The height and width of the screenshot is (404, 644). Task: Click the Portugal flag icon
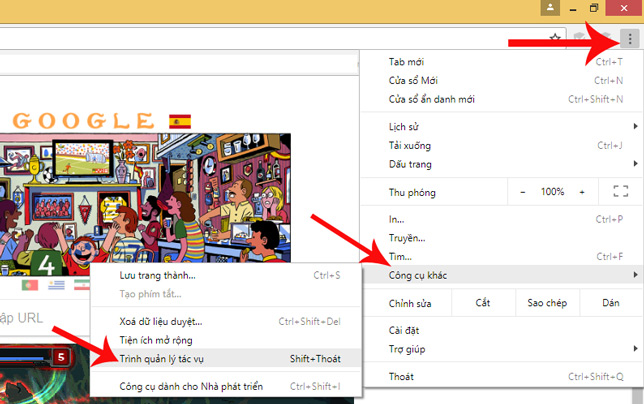pos(30,285)
